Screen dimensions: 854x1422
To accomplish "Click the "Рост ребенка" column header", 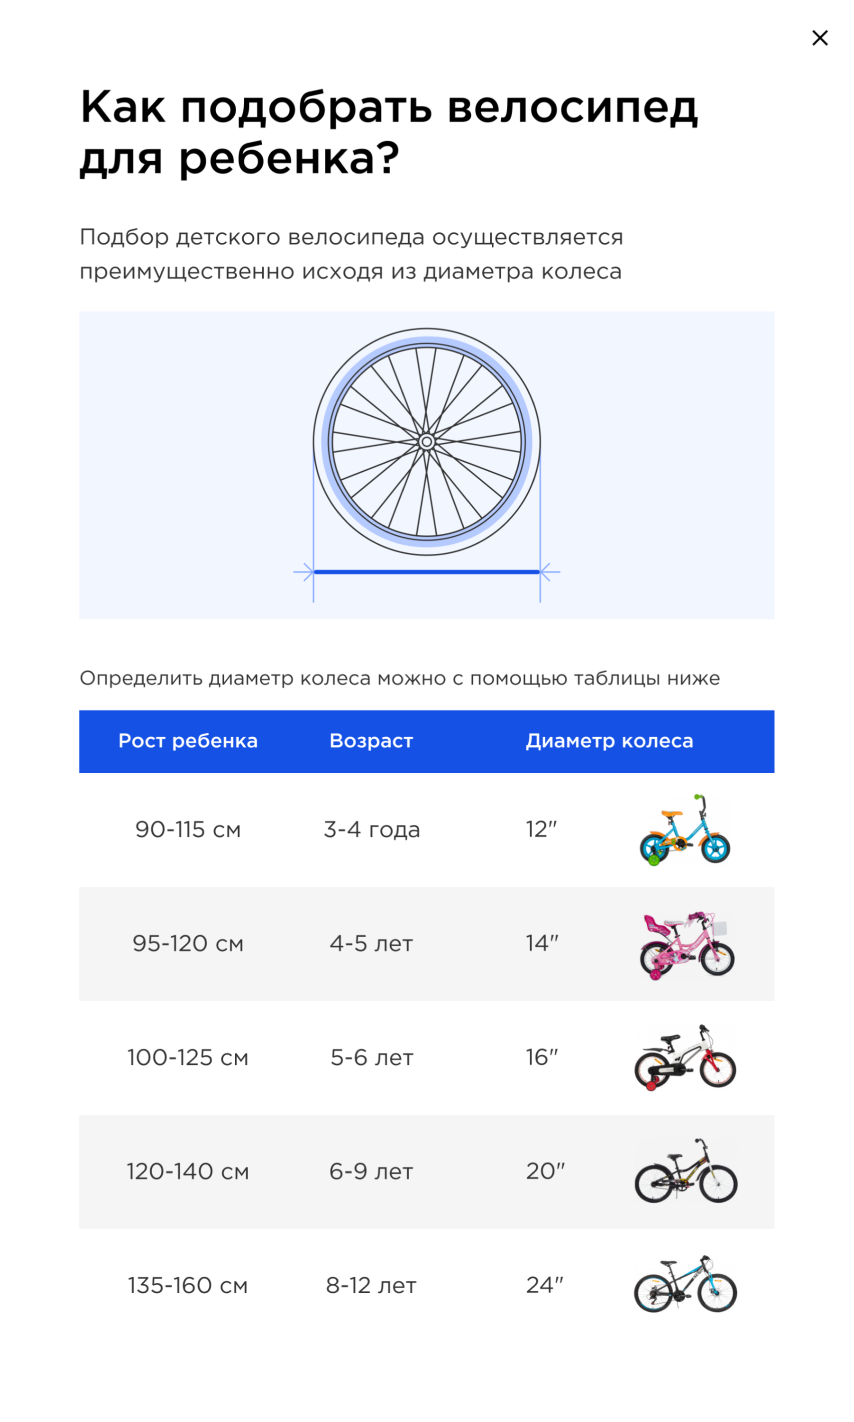I will pyautogui.click(x=188, y=741).
